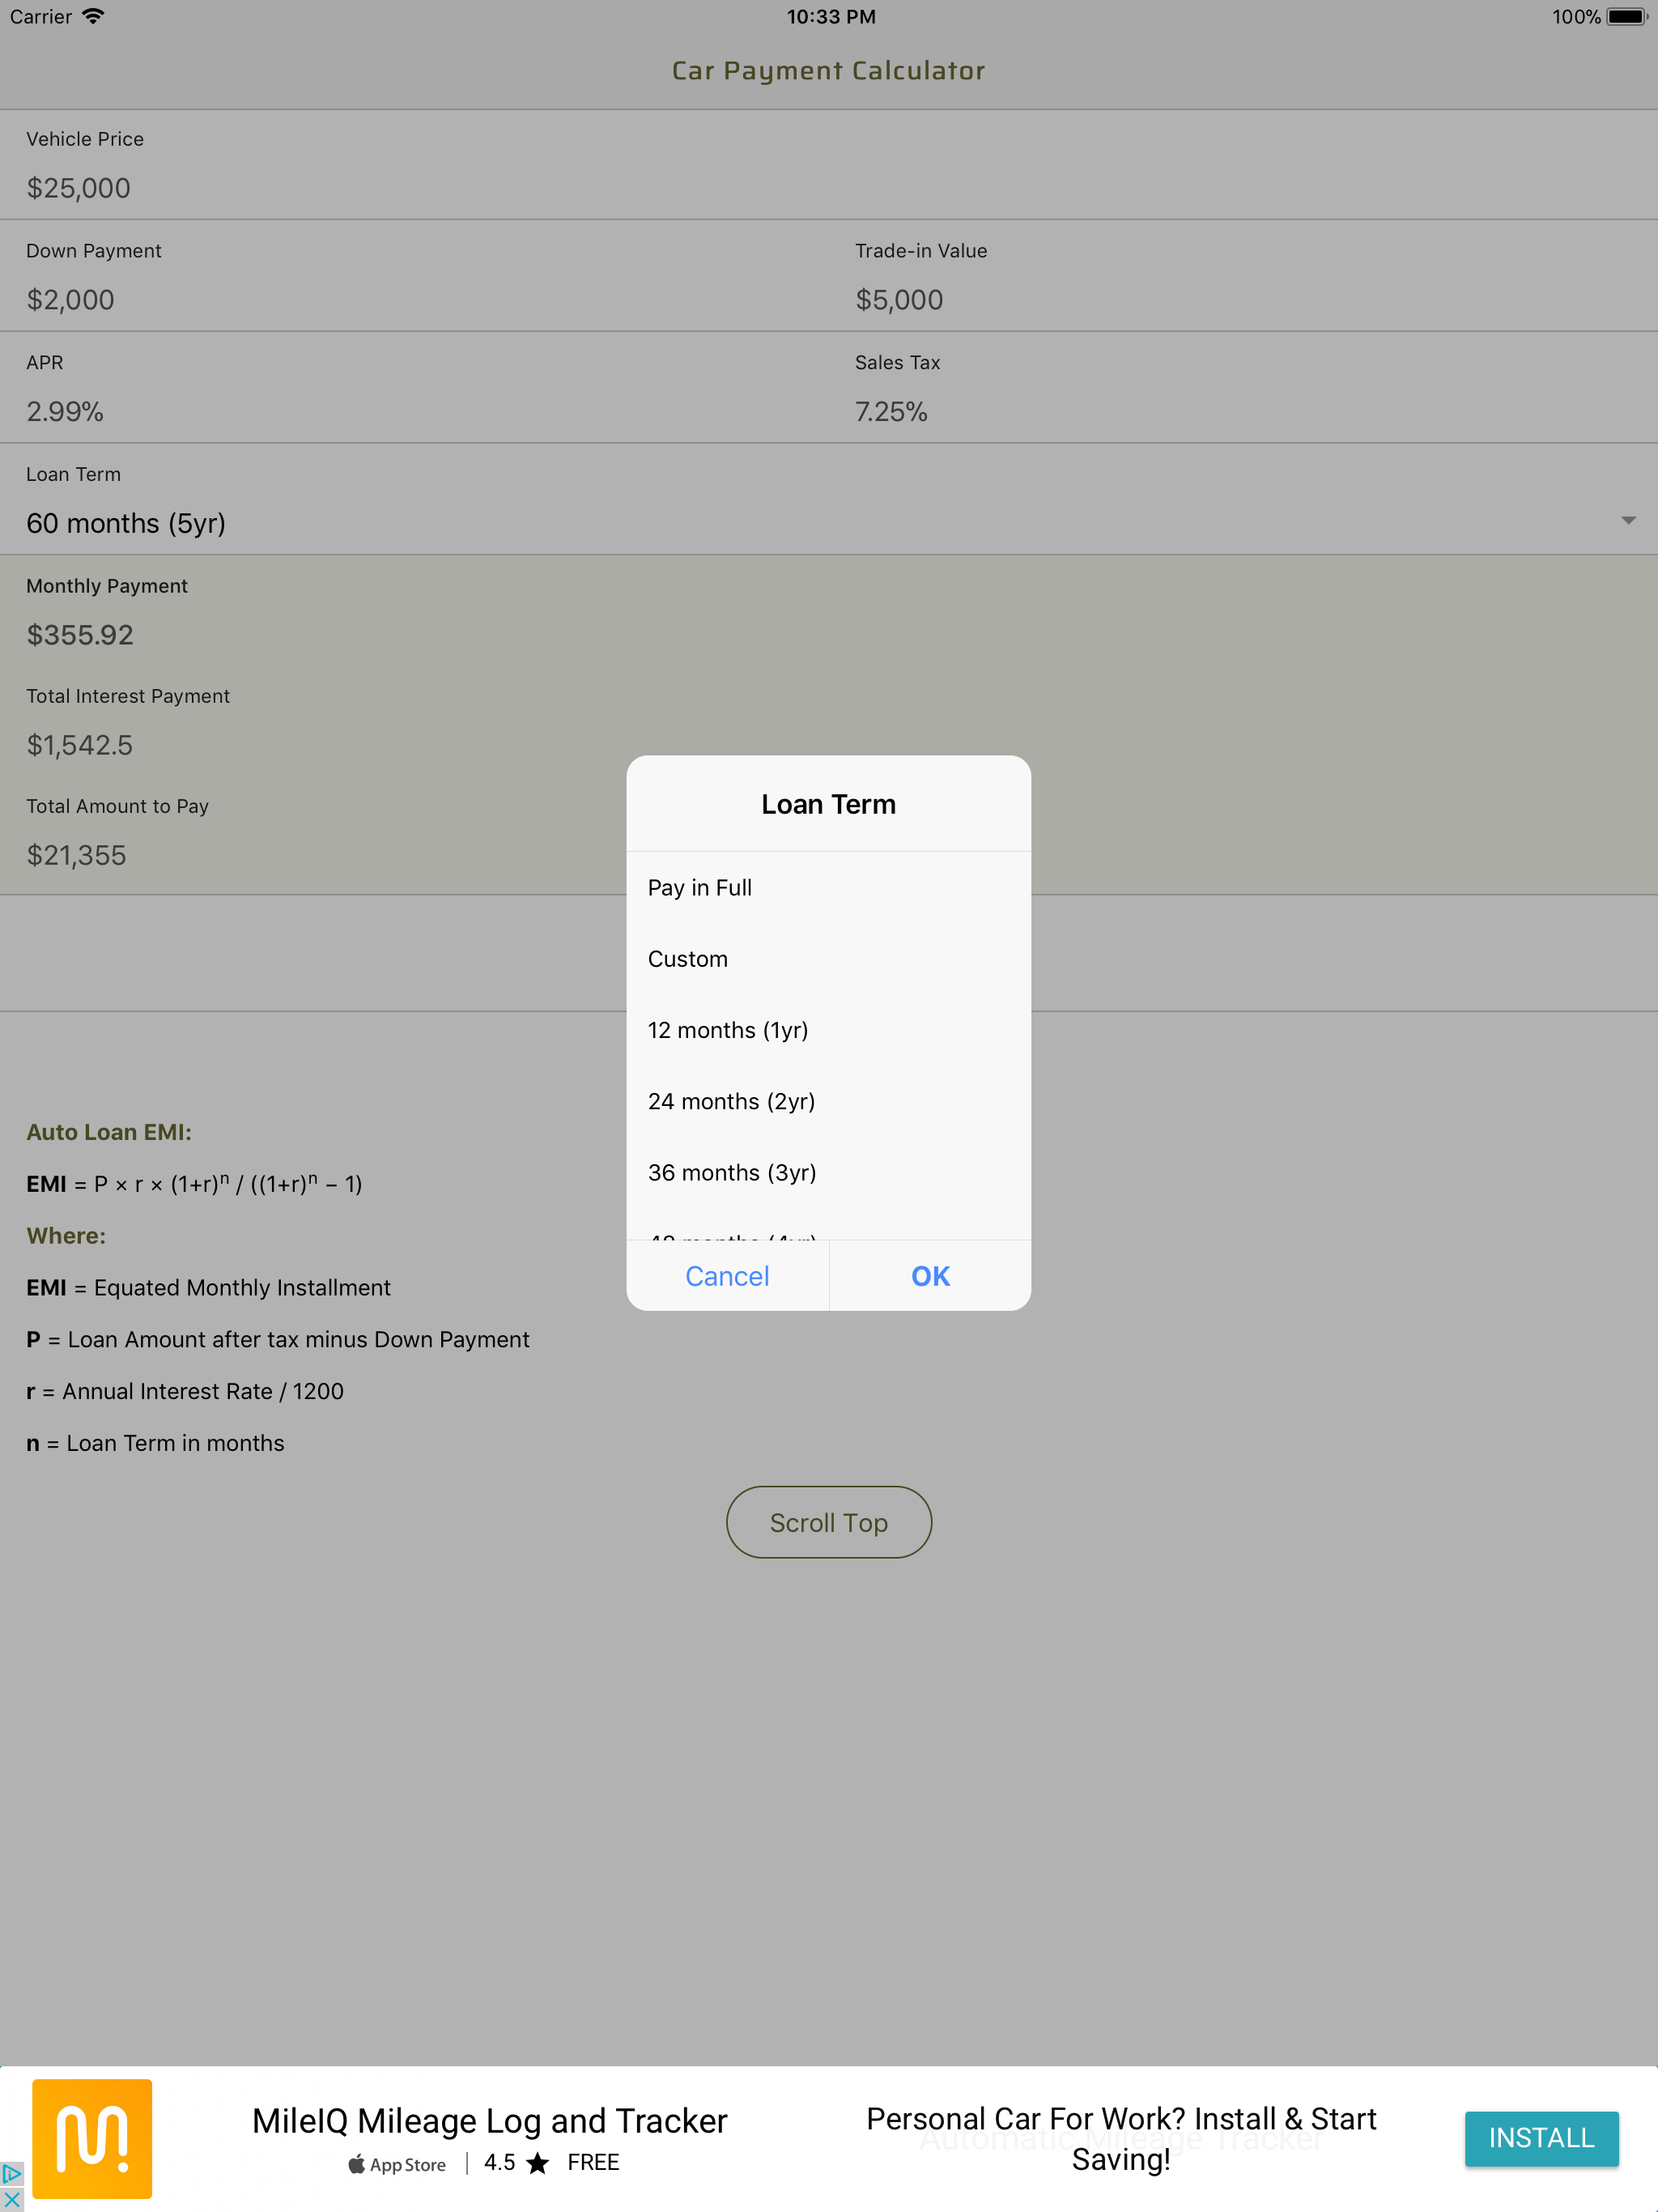The height and width of the screenshot is (2212, 1658).
Task: Select Pay in Full option
Action: pyautogui.click(x=700, y=888)
